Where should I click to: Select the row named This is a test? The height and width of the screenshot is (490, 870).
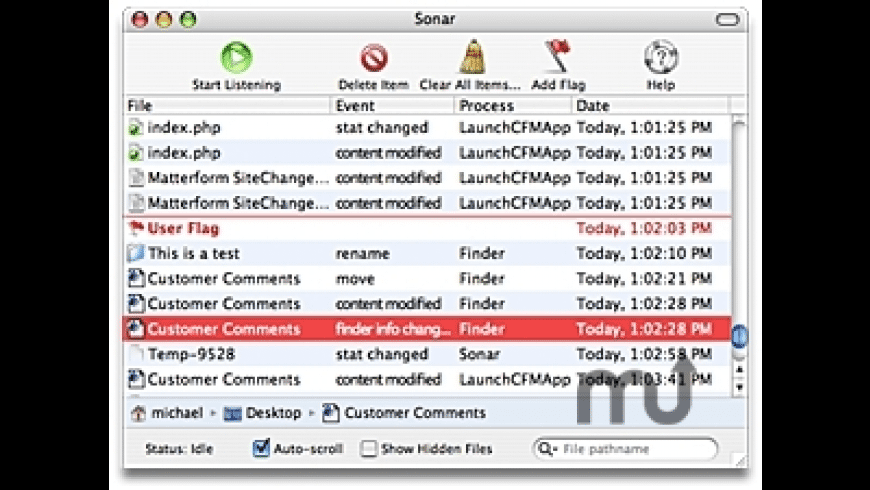pyautogui.click(x=427, y=253)
